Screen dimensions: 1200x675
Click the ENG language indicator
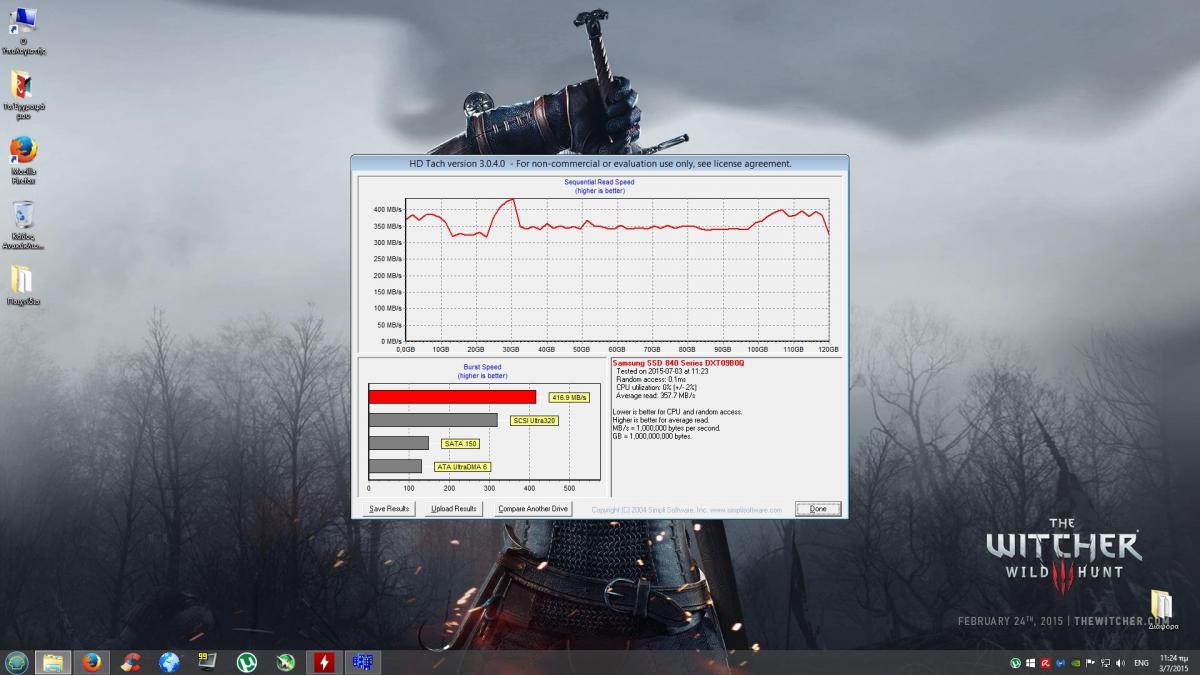click(x=1141, y=663)
